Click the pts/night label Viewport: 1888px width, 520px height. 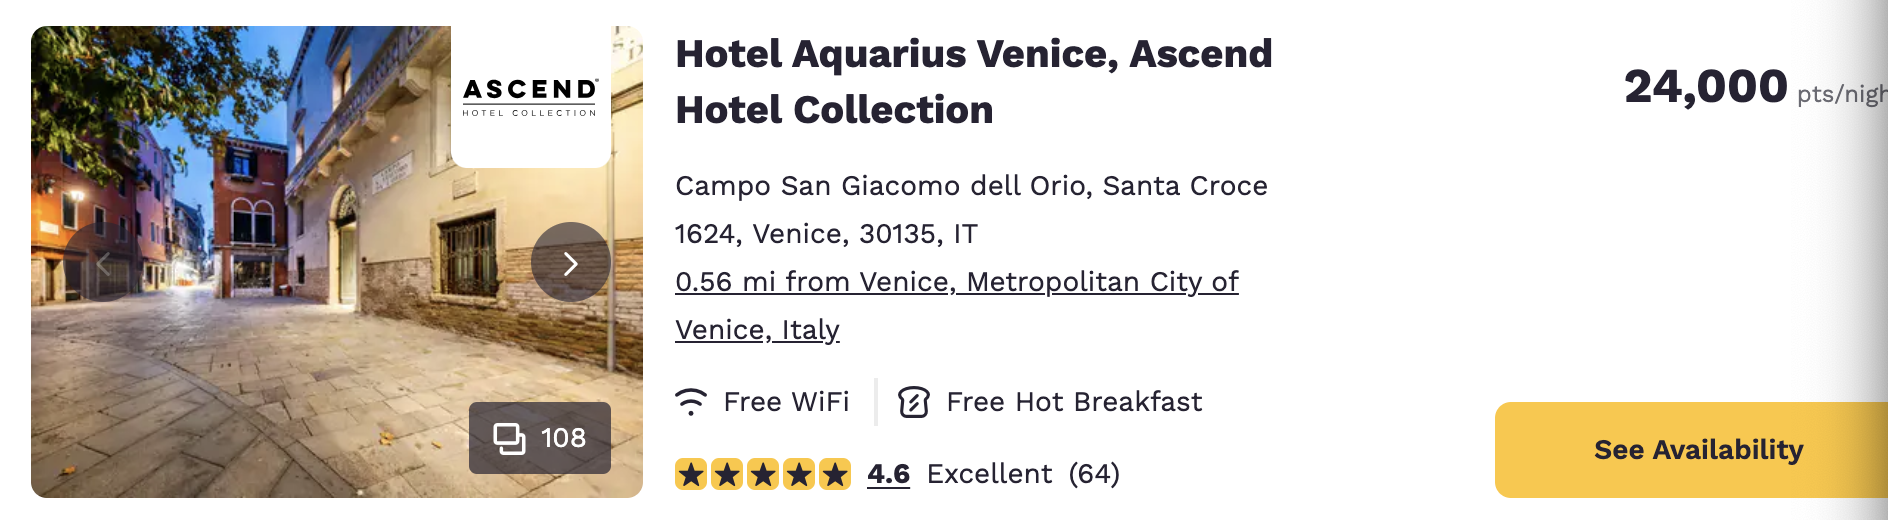pos(1841,95)
